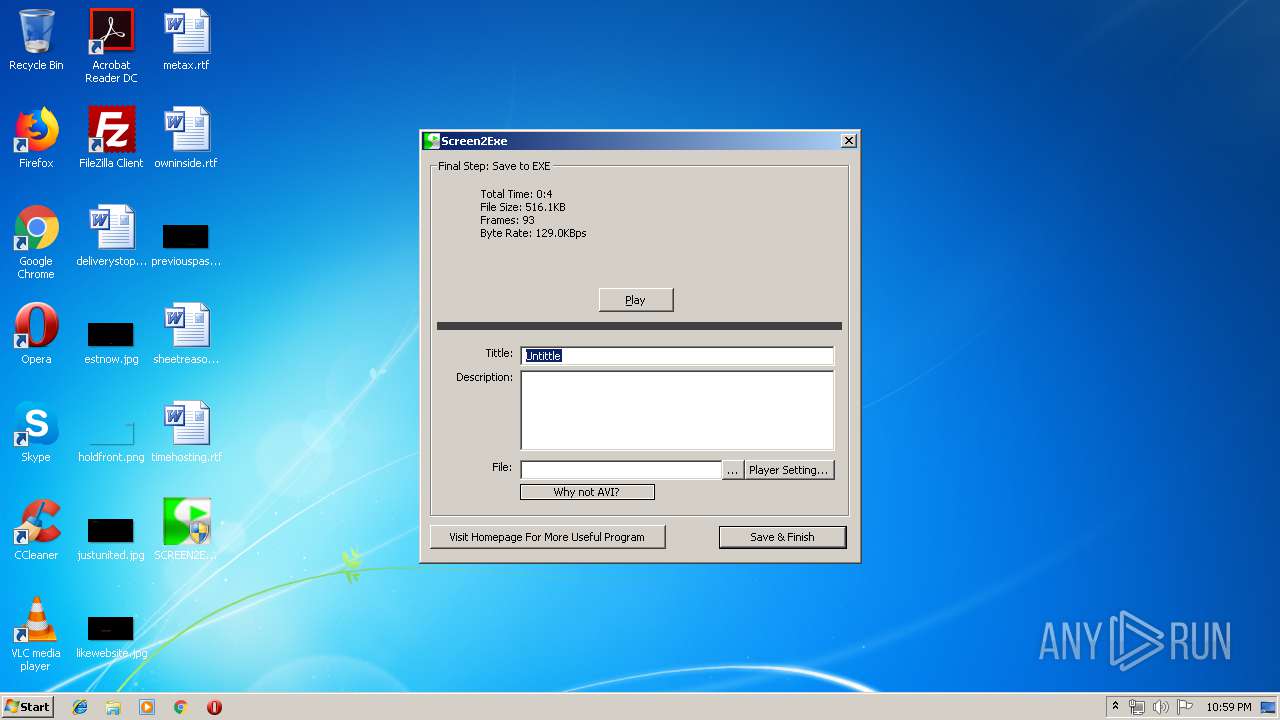Launch Skype desktop shortcut
This screenshot has height=720, width=1280.
[36, 432]
